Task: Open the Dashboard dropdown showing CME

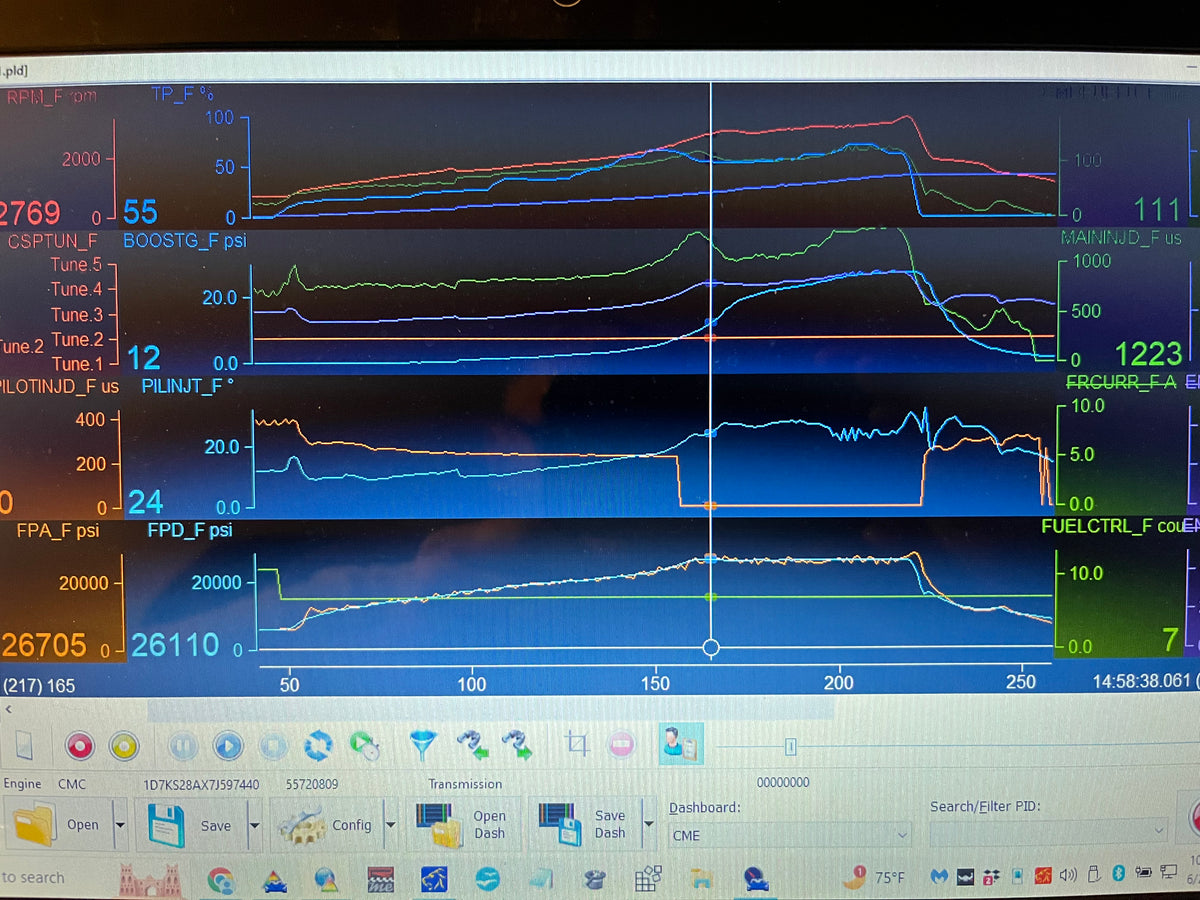Action: [790, 834]
